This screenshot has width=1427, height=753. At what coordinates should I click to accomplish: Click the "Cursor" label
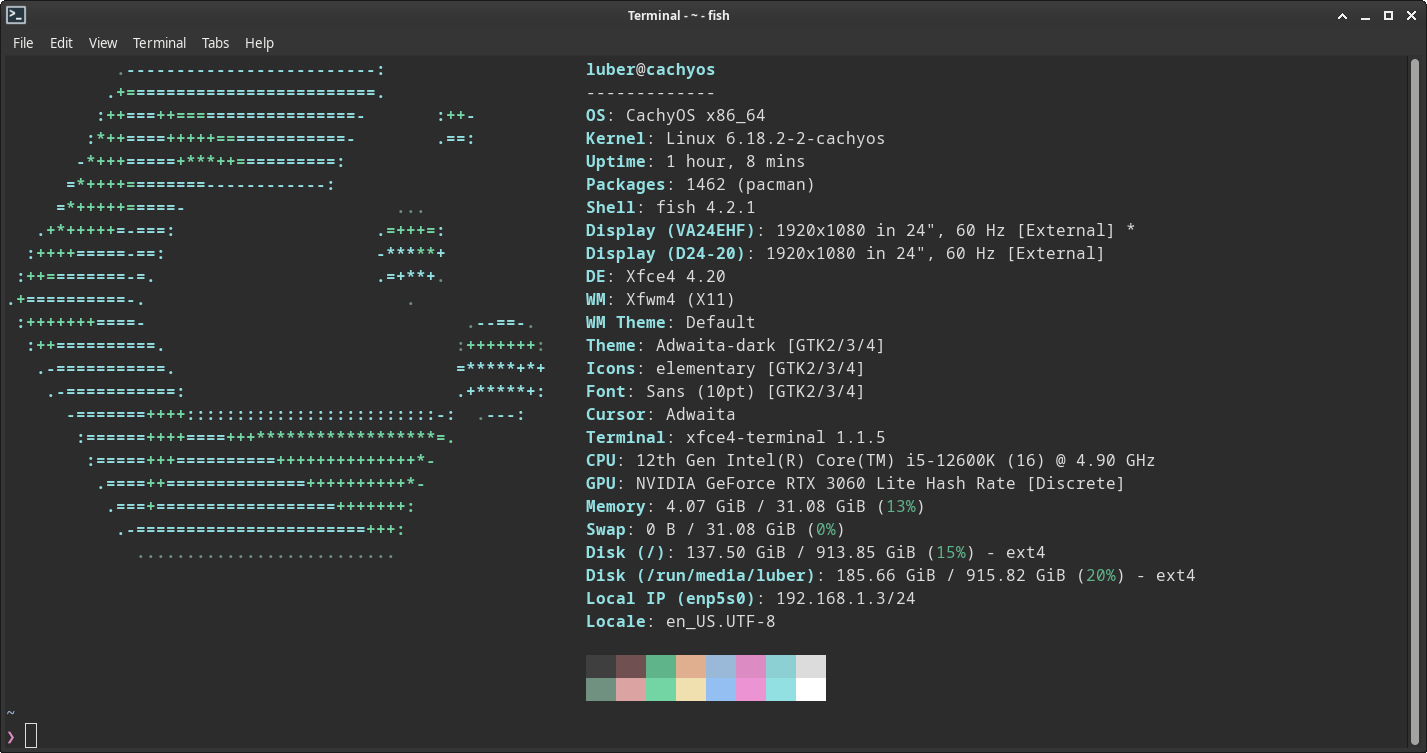616,415
